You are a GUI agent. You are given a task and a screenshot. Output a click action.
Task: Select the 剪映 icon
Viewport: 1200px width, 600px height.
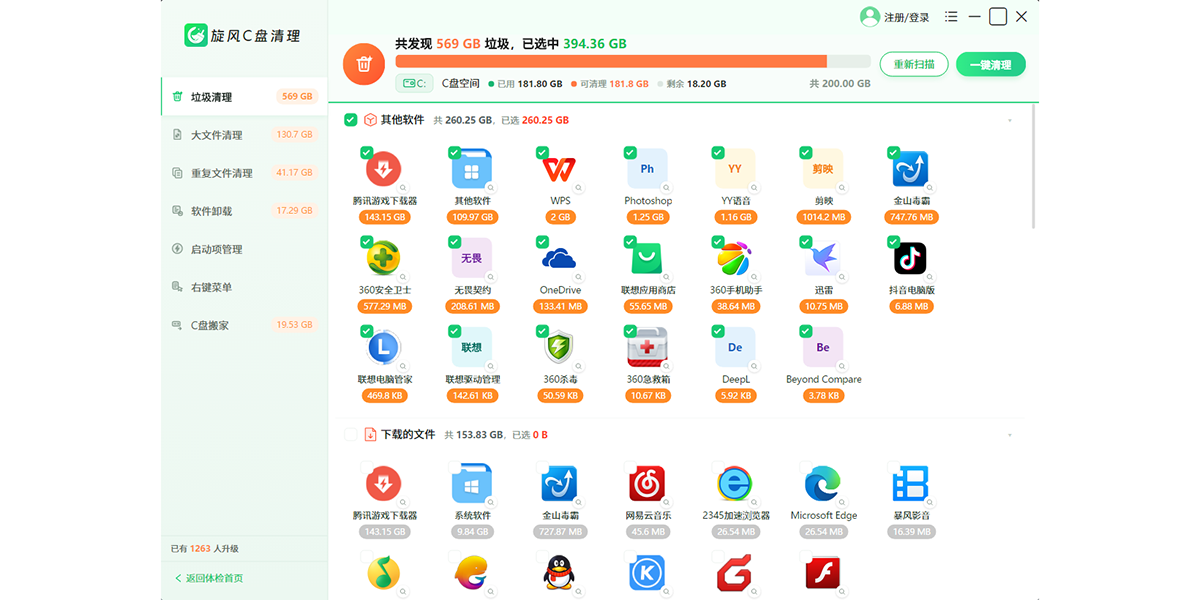[x=823, y=169]
